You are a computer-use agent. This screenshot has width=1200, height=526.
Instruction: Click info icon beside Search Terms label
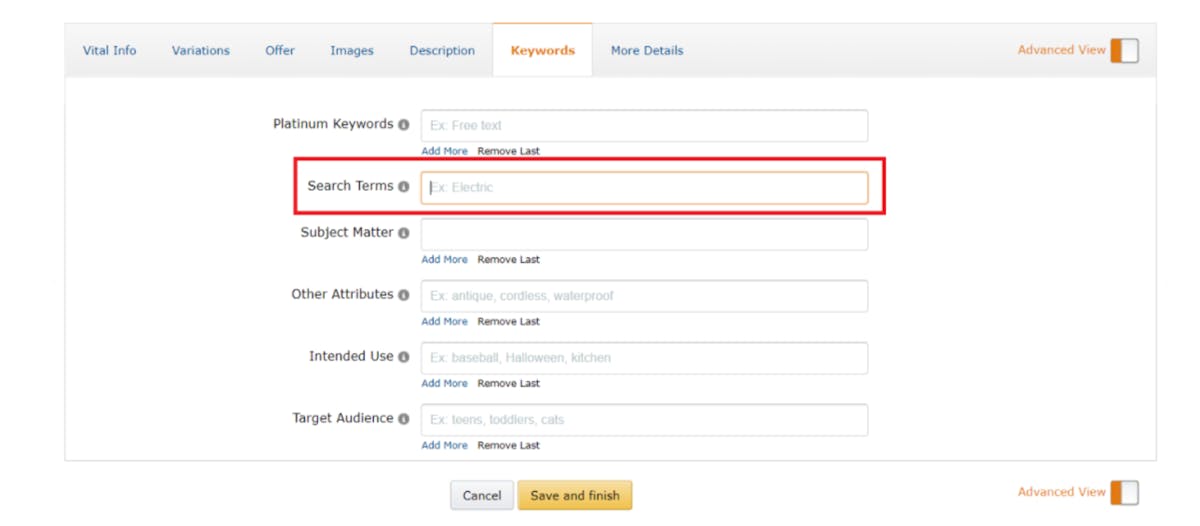[404, 187]
